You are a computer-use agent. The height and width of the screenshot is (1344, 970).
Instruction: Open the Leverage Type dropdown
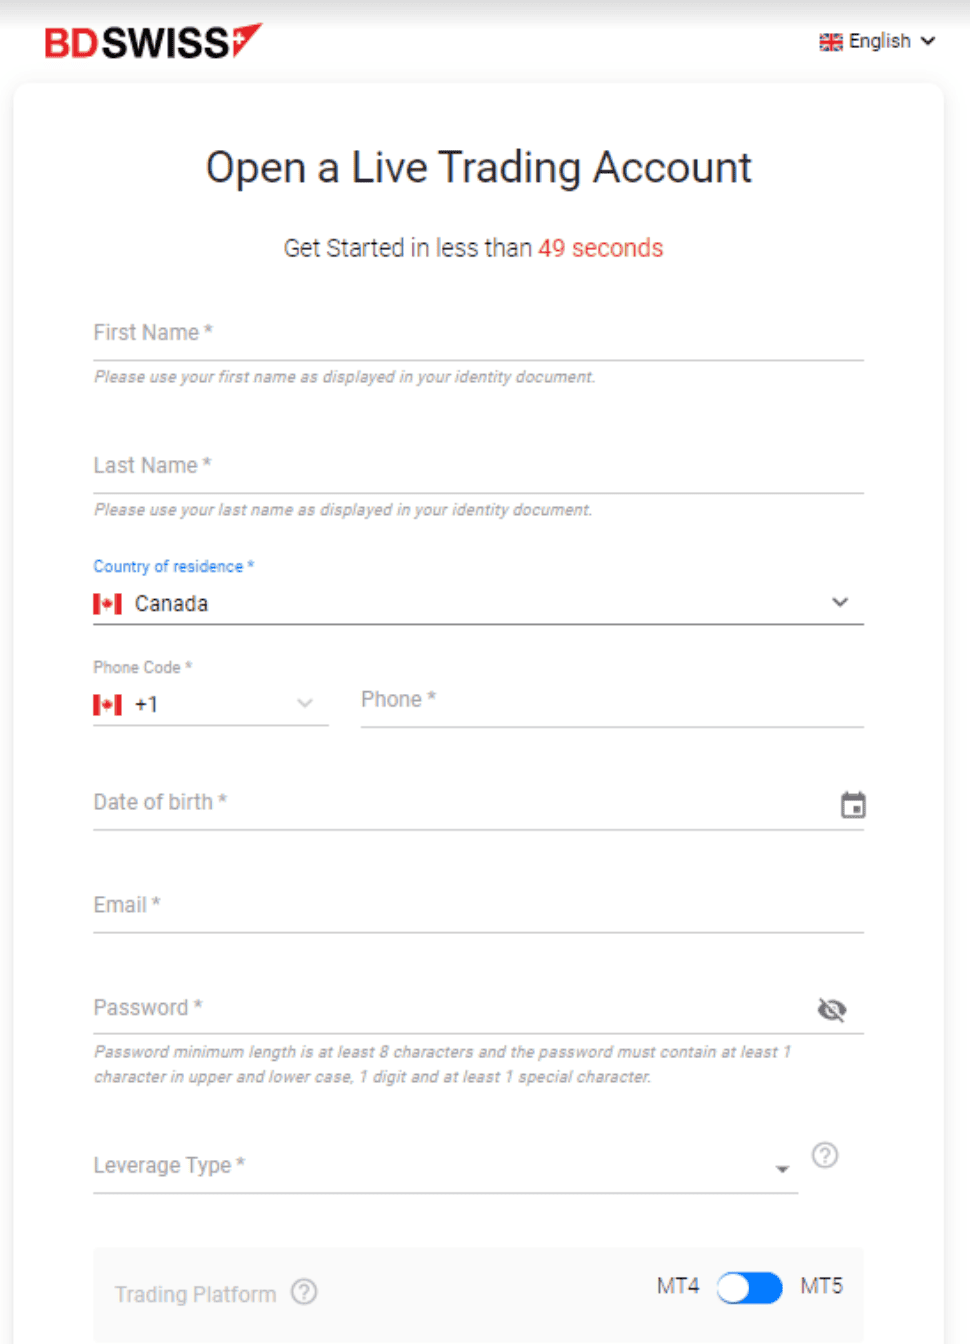pos(781,1167)
